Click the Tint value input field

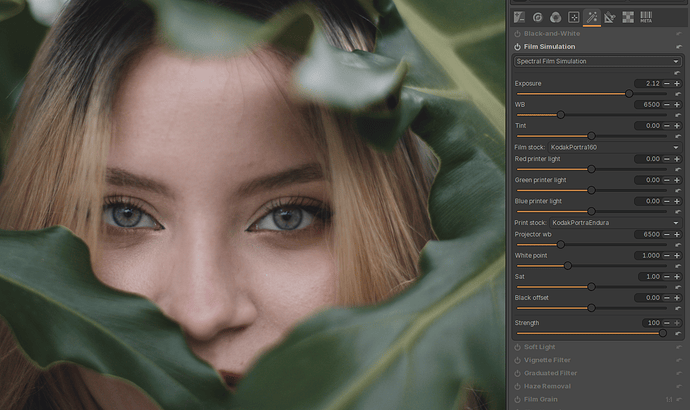[x=647, y=126]
